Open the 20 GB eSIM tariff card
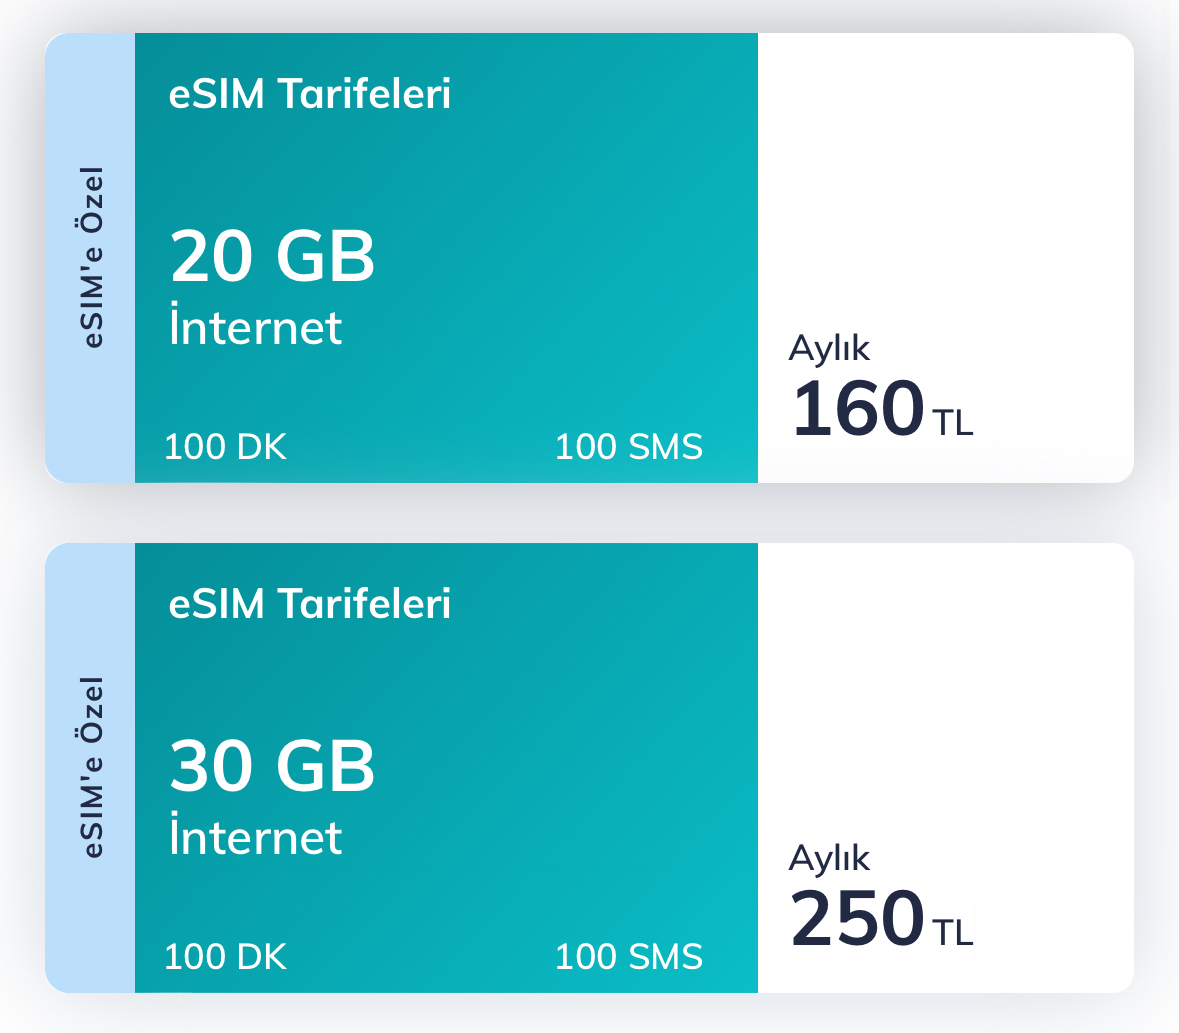The width and height of the screenshot is (1179, 1033). pyautogui.click(x=589, y=258)
